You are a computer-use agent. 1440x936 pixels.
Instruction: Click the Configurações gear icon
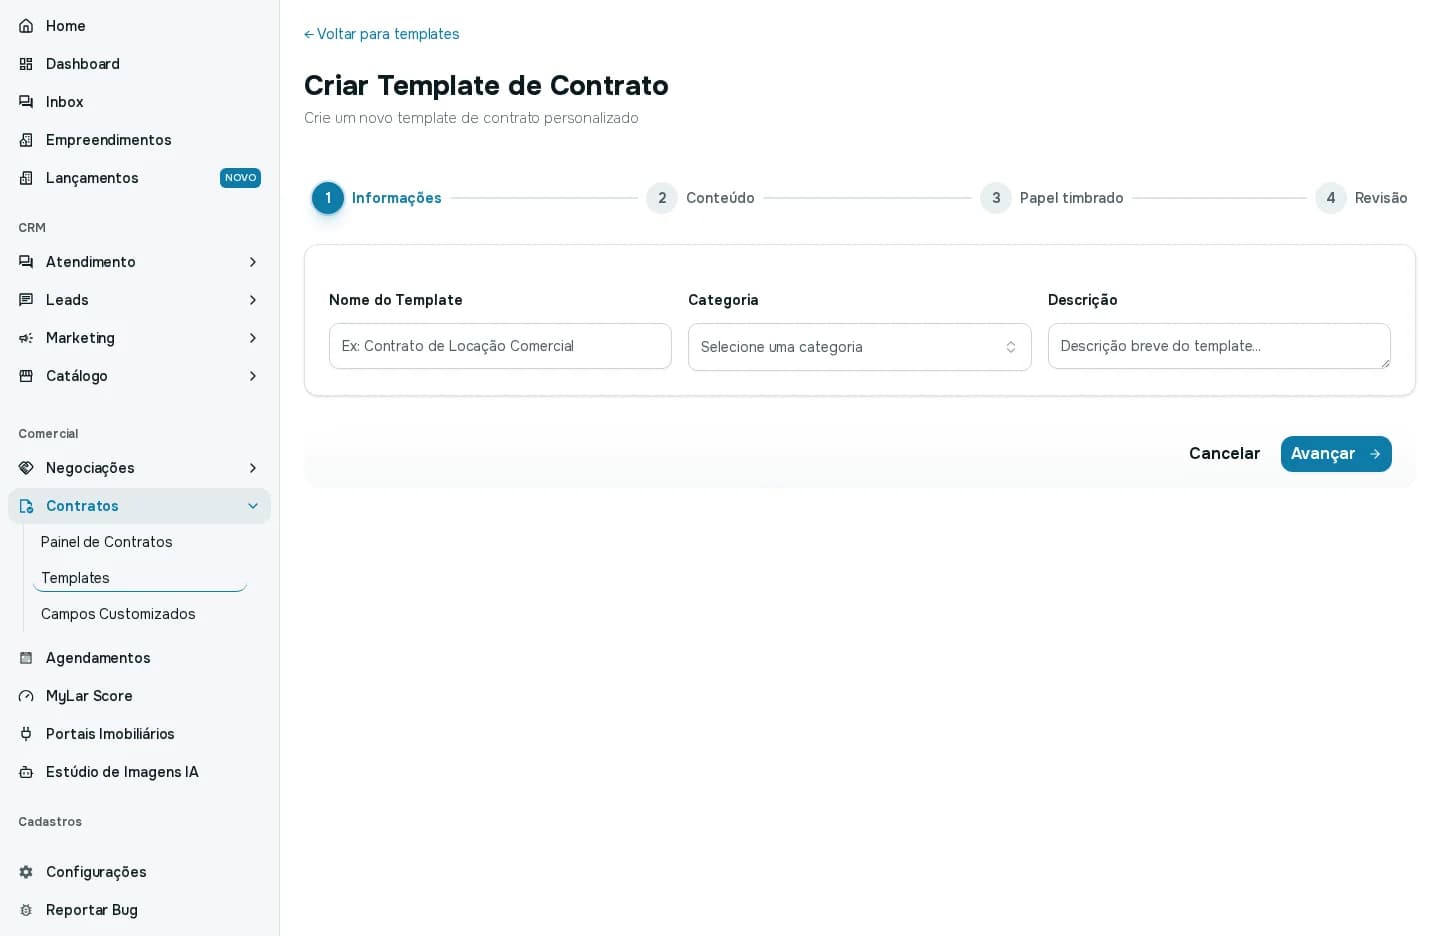click(26, 872)
